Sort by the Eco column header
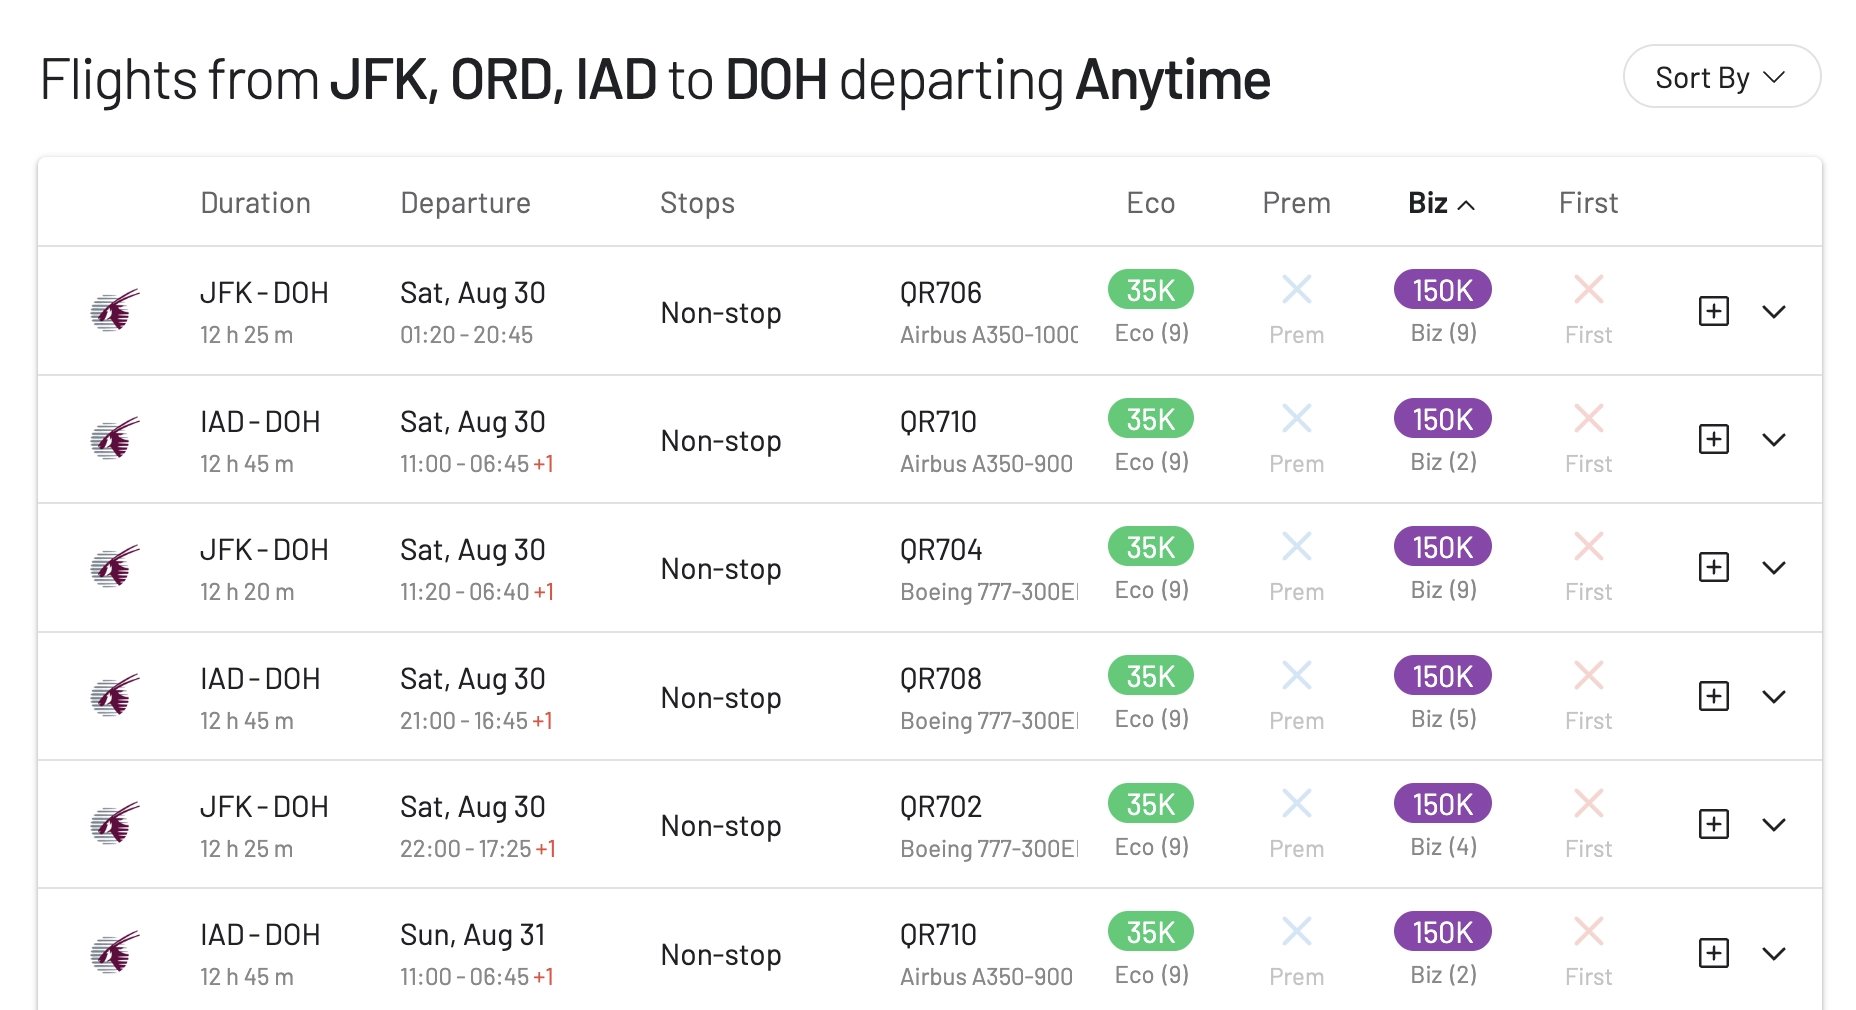The image size is (1856, 1010). tap(1150, 203)
